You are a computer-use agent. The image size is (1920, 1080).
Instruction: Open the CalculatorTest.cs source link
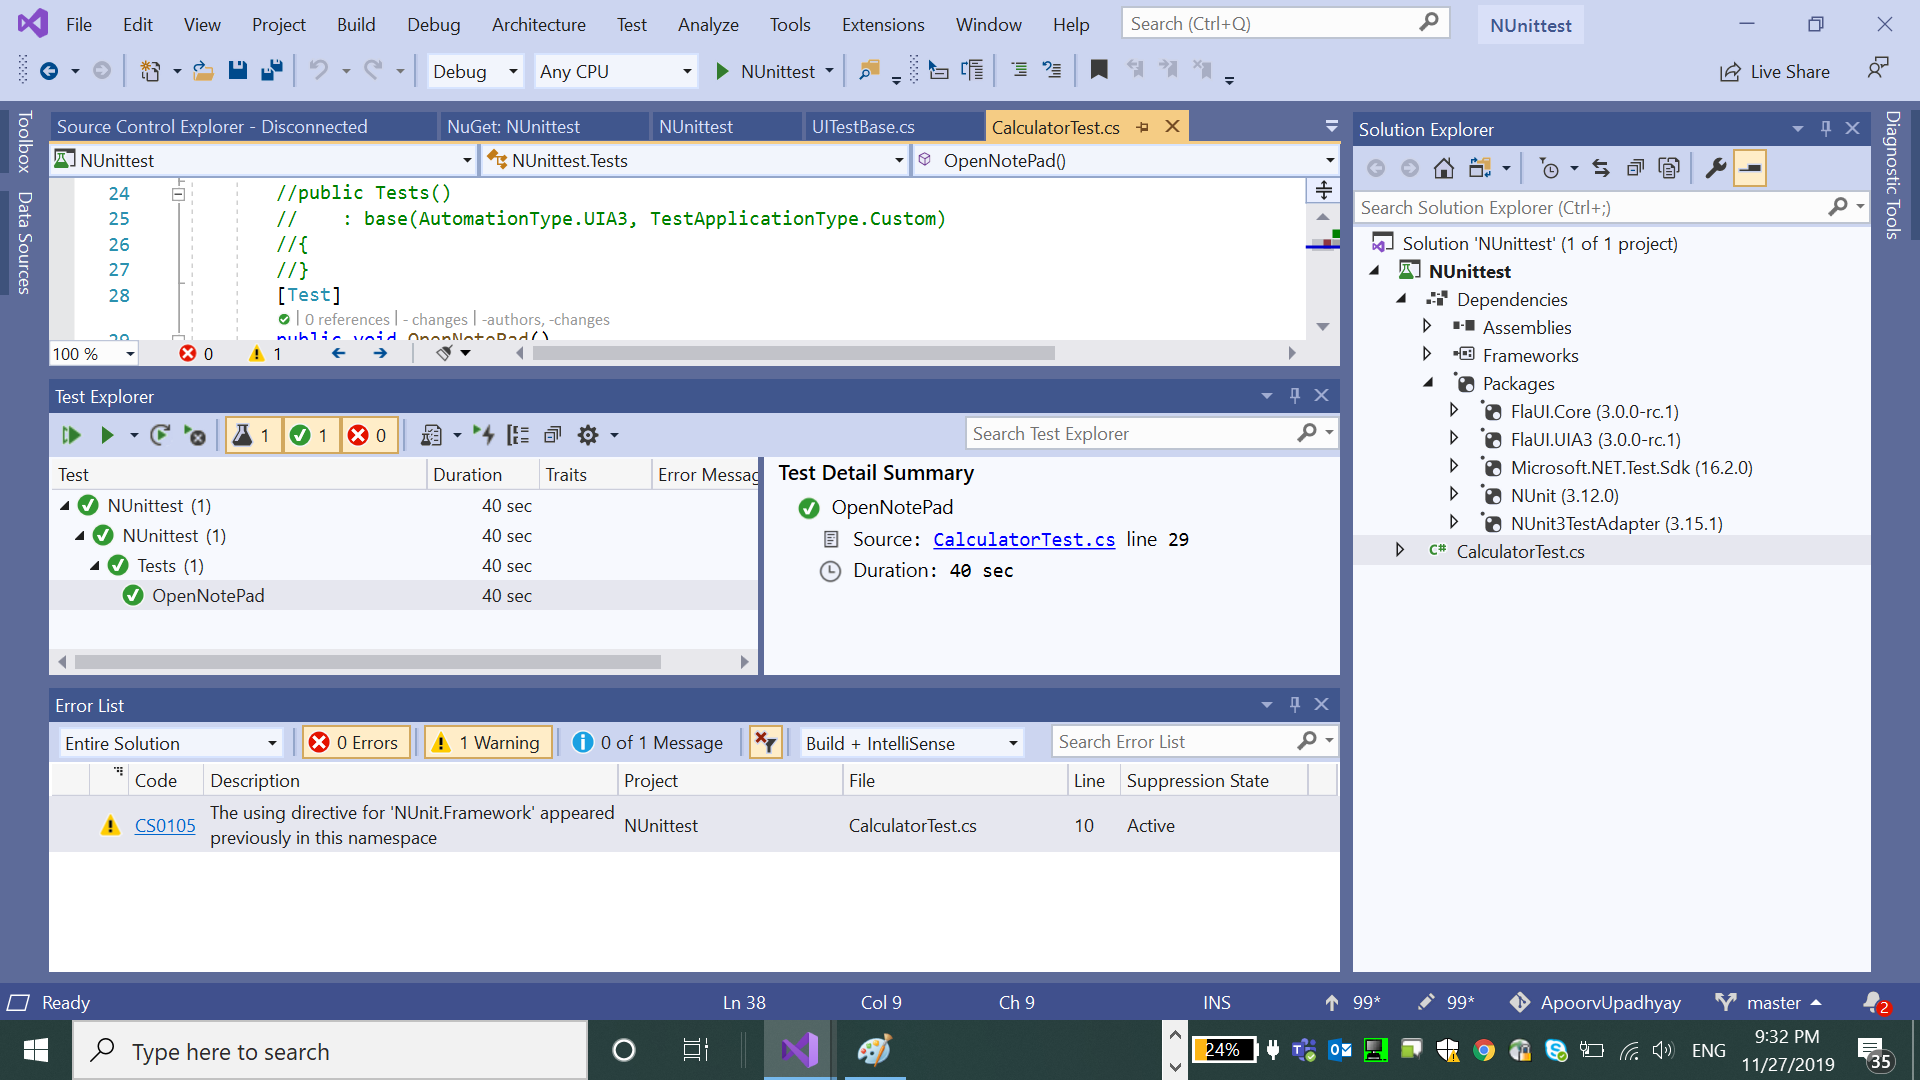click(1023, 539)
